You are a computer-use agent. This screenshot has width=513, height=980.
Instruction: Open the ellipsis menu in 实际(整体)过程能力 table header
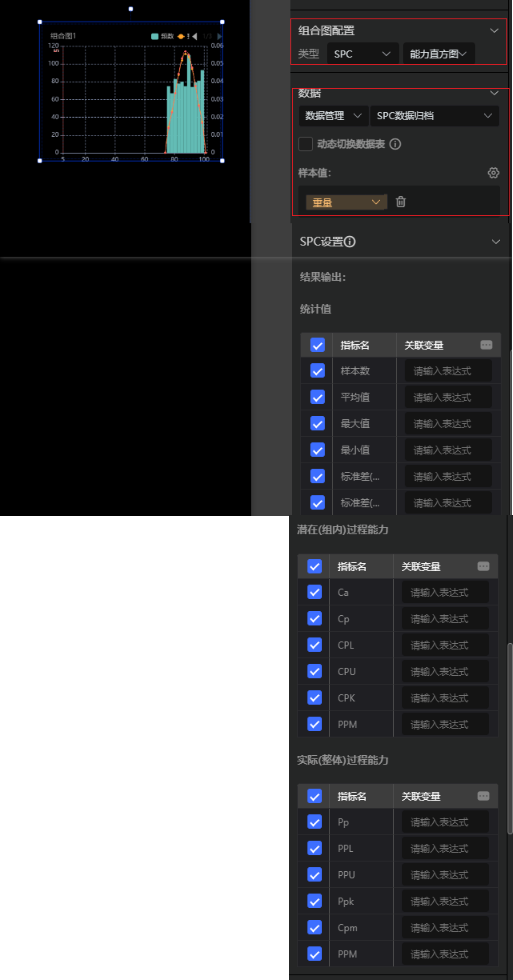(x=483, y=796)
